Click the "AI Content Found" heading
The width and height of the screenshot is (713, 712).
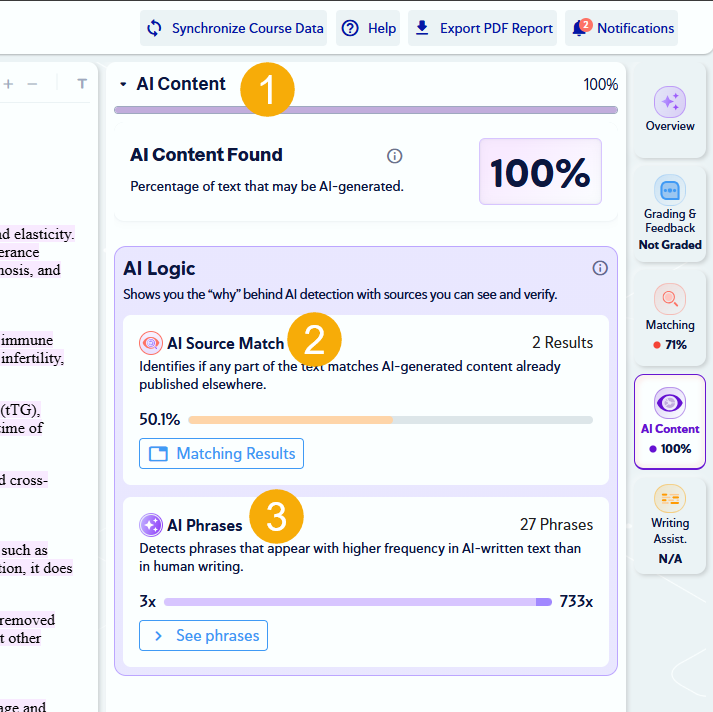[206, 155]
